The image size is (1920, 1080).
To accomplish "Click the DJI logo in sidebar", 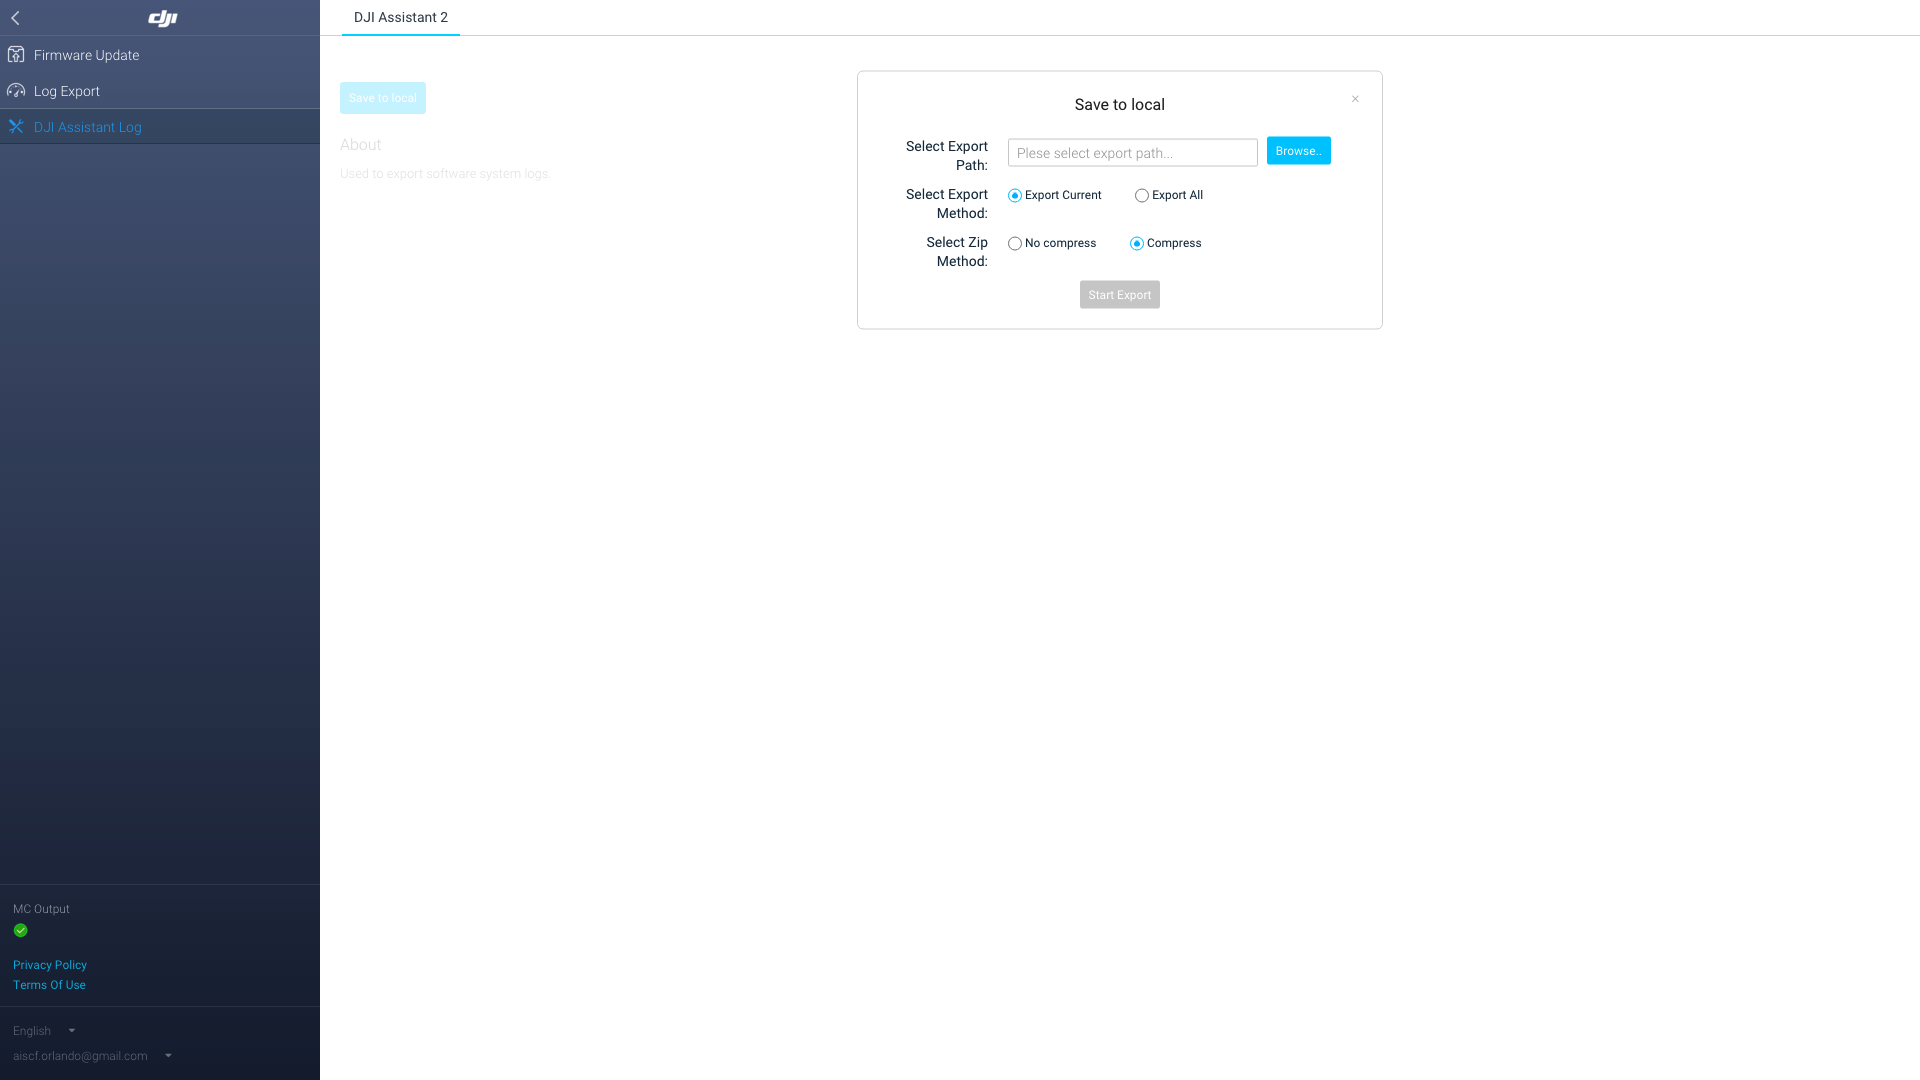I will click(x=162, y=18).
